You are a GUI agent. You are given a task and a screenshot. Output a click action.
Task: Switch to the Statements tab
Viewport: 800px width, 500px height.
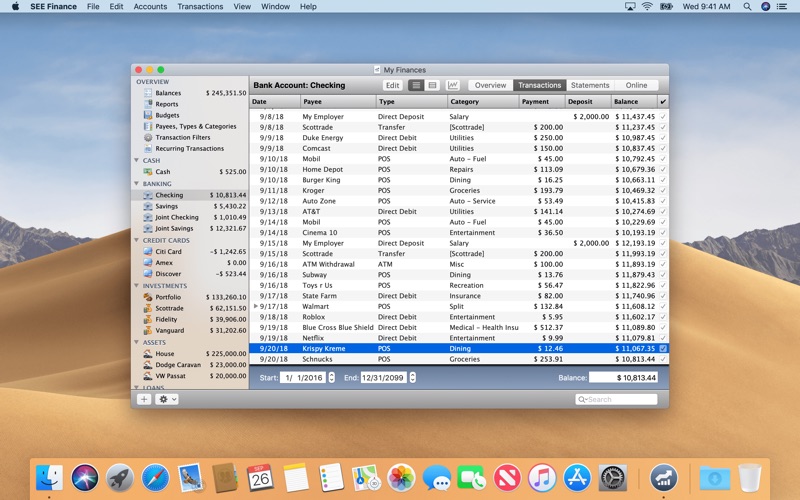590,86
